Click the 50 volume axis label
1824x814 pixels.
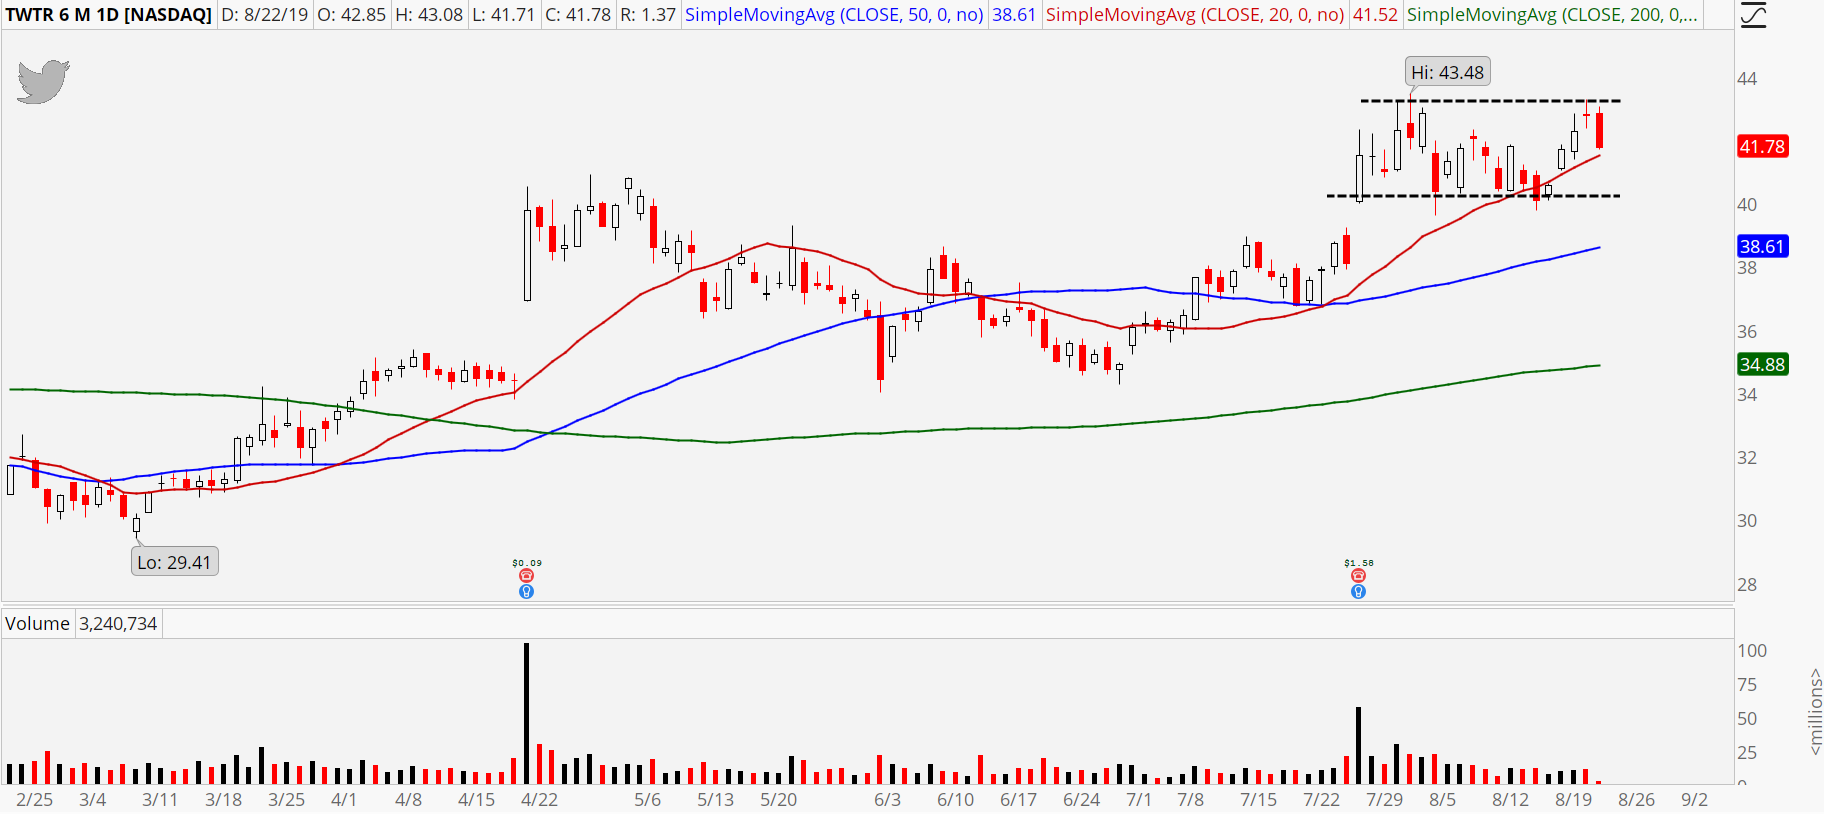tap(1747, 719)
